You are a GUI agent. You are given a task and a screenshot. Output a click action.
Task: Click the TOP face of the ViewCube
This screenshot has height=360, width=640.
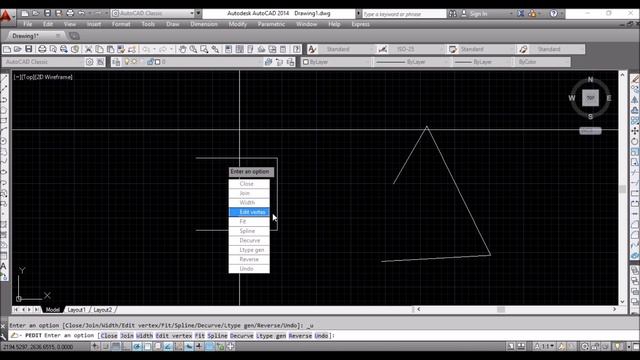pyautogui.click(x=590, y=98)
